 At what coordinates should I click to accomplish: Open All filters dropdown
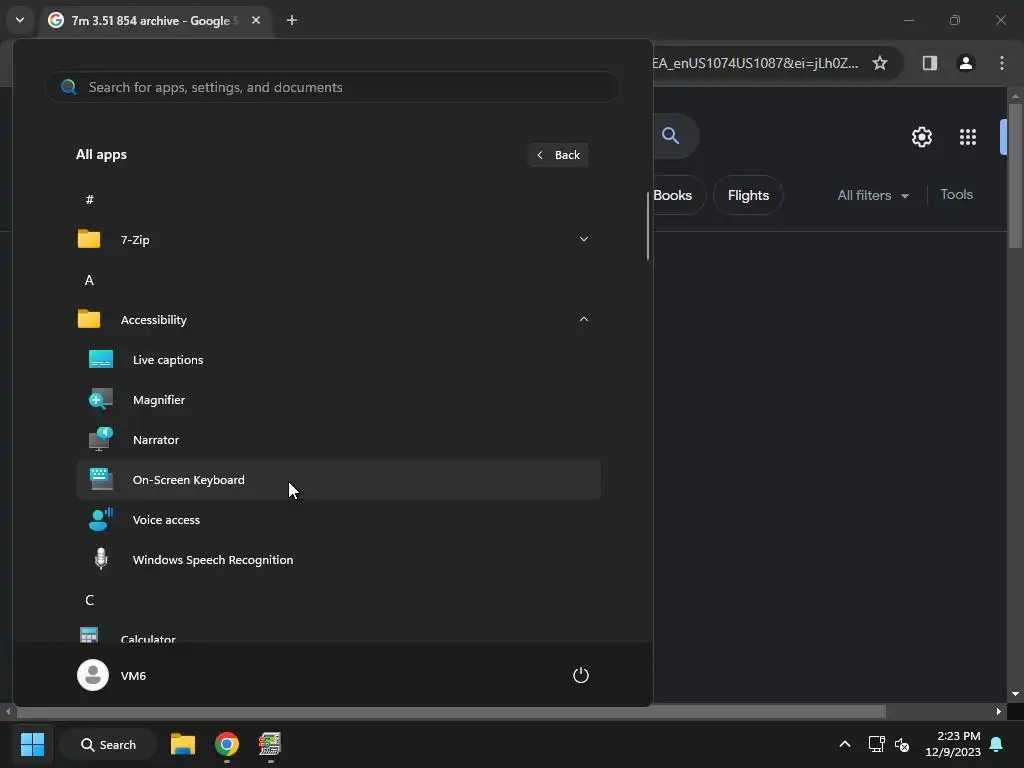[873, 195]
